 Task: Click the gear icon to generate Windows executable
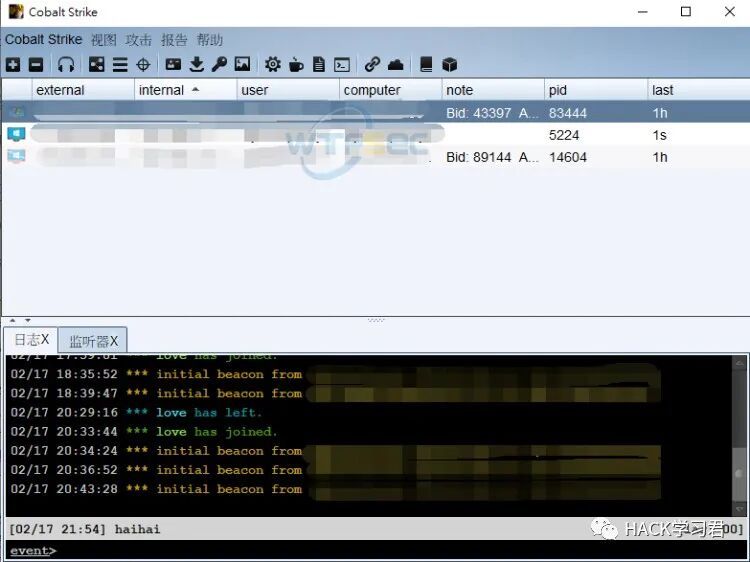click(273, 64)
